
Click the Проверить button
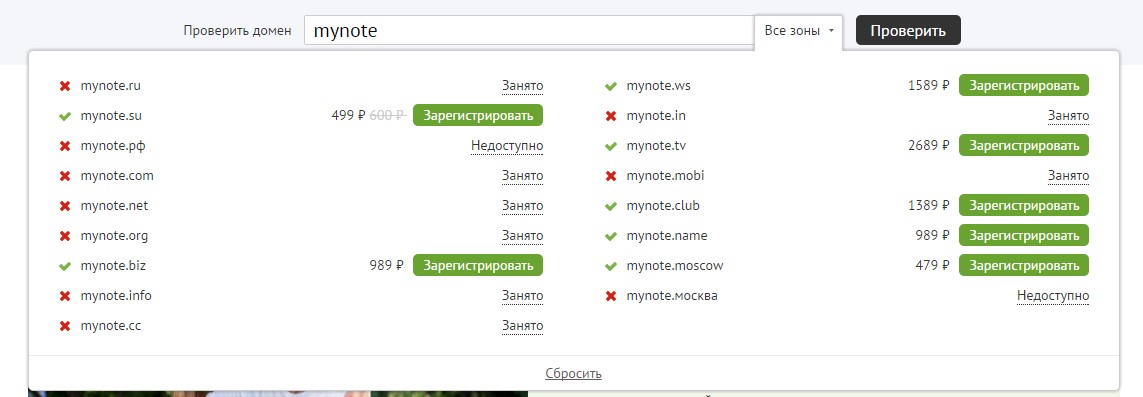point(908,31)
